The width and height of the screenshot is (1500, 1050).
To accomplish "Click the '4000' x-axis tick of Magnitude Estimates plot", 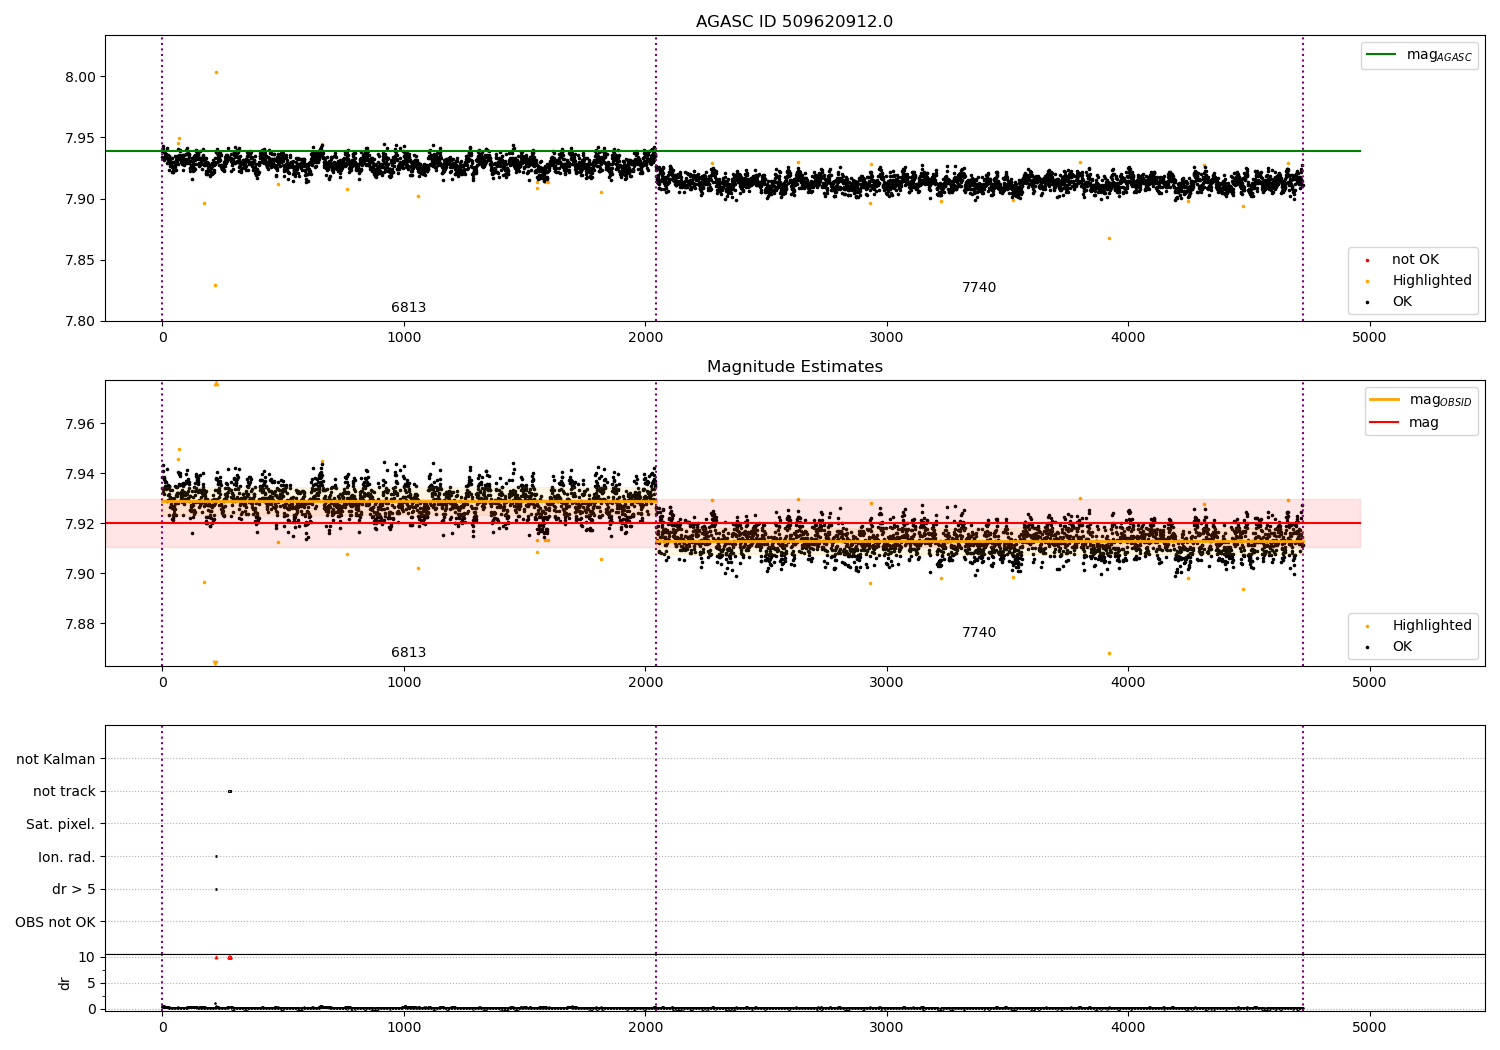I will (x=1128, y=683).
